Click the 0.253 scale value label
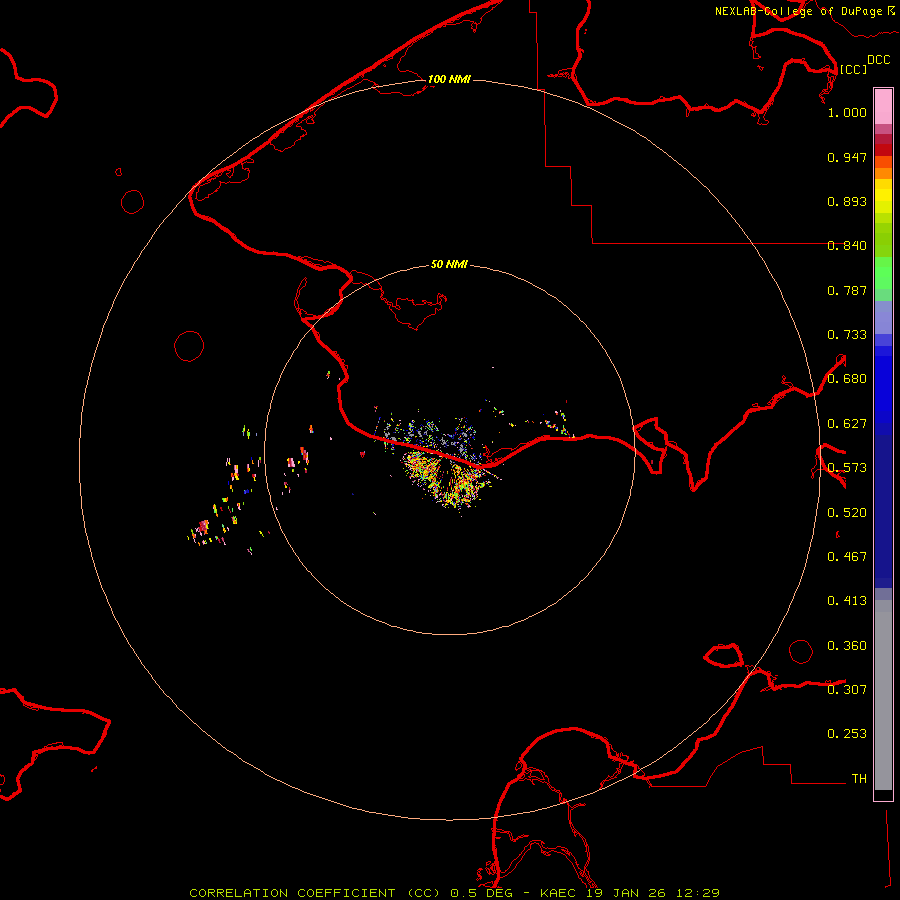This screenshot has width=900, height=900. 847,734
